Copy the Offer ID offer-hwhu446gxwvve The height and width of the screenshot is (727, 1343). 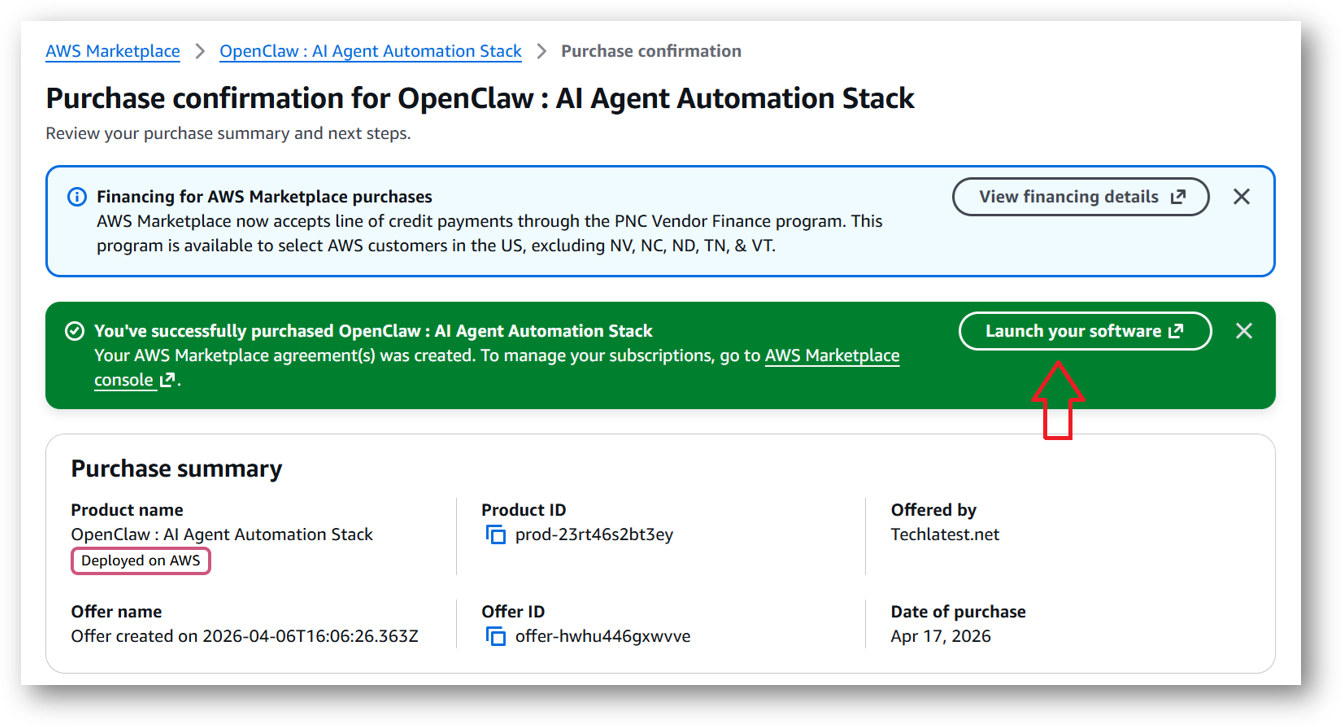click(x=496, y=637)
